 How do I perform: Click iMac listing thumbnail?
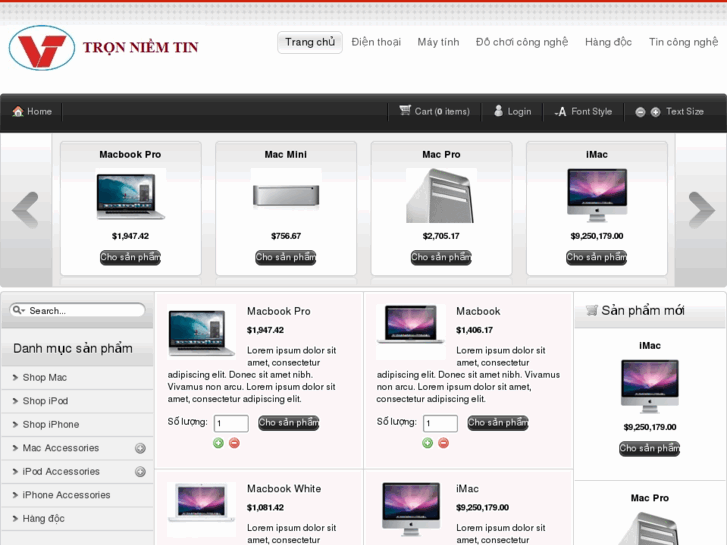[411, 509]
